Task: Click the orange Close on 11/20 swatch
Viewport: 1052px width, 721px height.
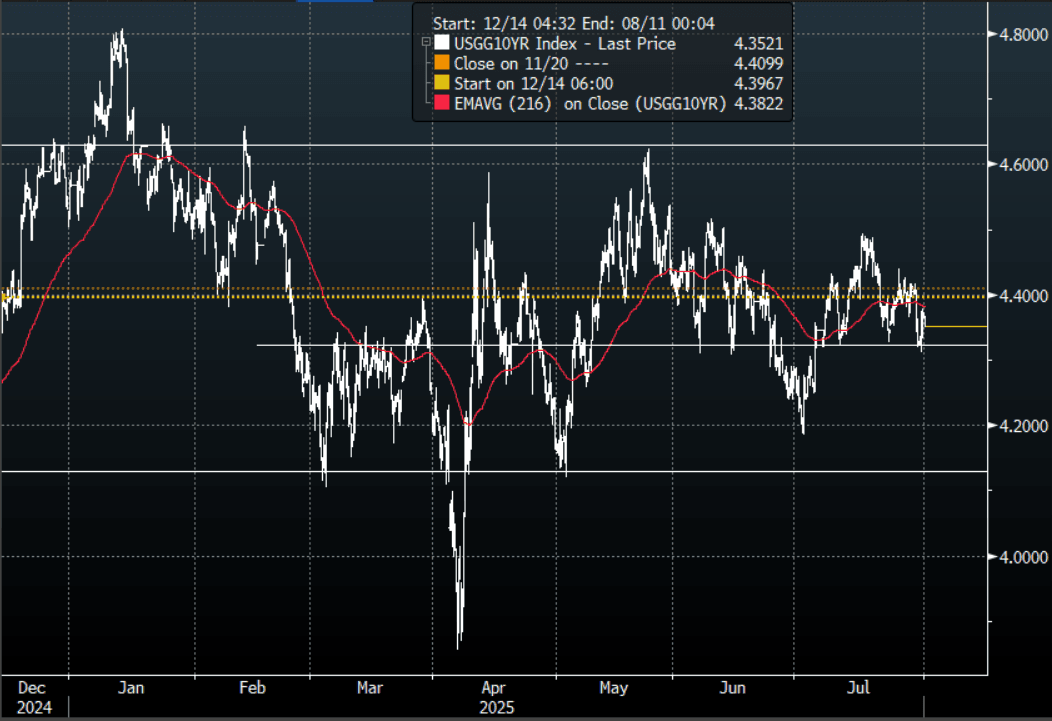Action: (x=442, y=63)
